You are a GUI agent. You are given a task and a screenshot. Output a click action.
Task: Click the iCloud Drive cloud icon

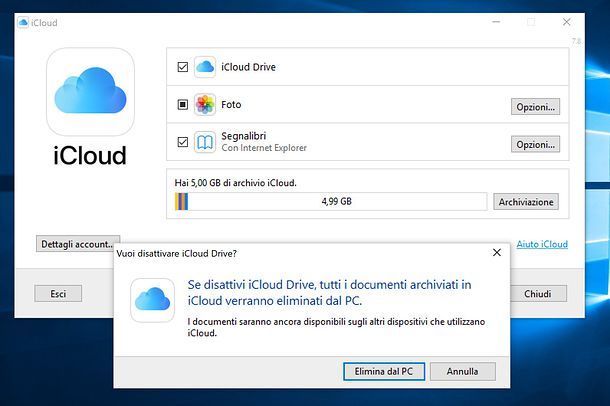point(205,67)
